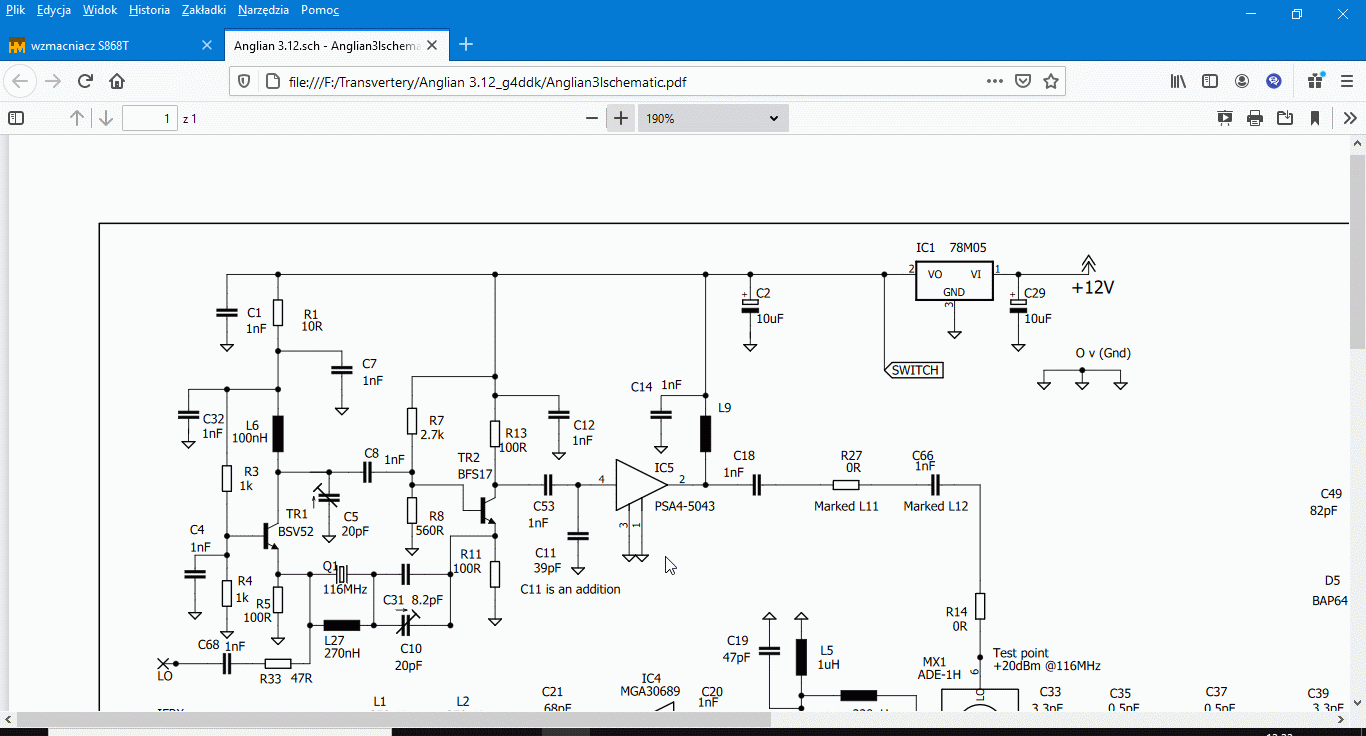Toggle the Firefox sidebars button
This screenshot has width=1366, height=736.
coord(1210,82)
